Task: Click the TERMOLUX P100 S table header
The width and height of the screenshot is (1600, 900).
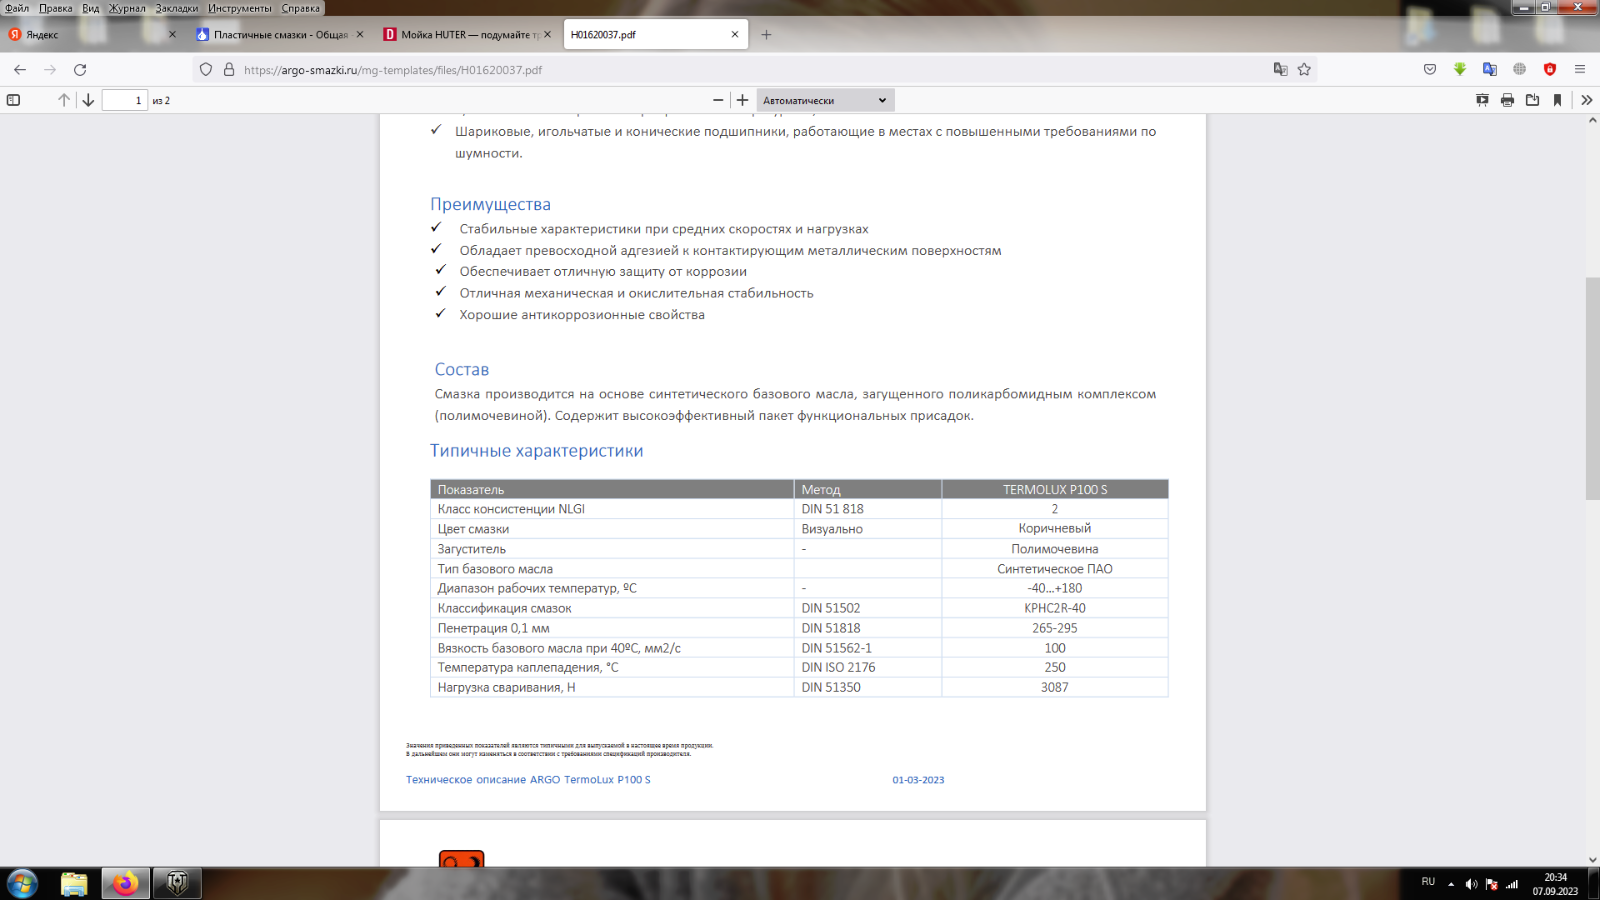Action: (x=1055, y=490)
